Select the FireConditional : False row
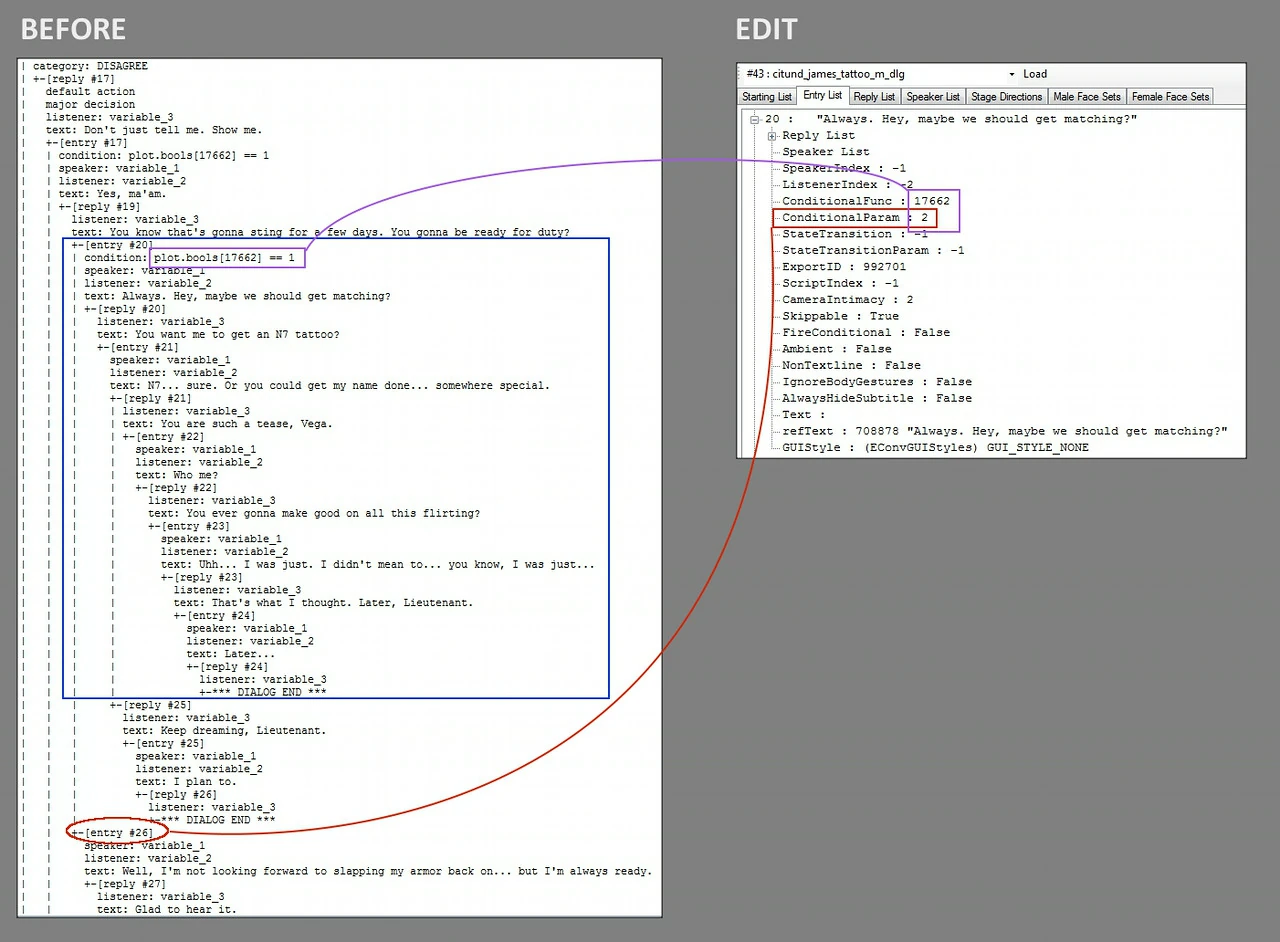 (866, 332)
